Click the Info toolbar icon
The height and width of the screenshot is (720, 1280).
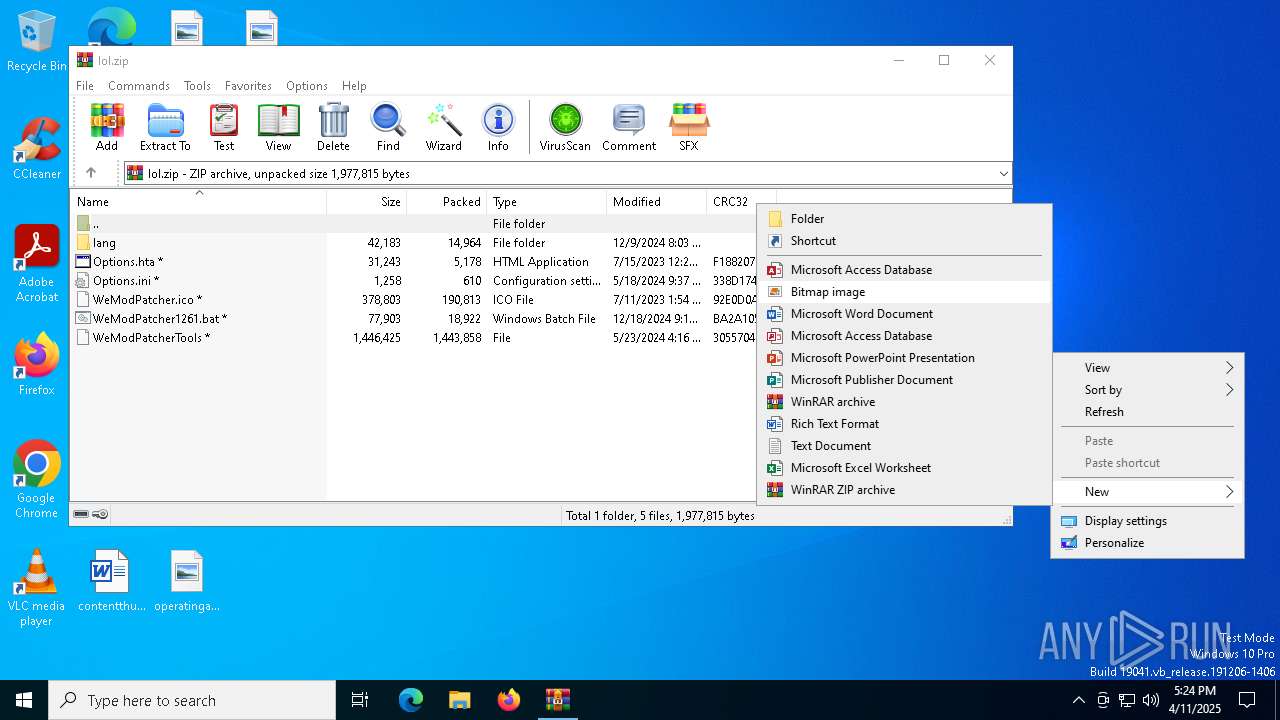[498, 127]
